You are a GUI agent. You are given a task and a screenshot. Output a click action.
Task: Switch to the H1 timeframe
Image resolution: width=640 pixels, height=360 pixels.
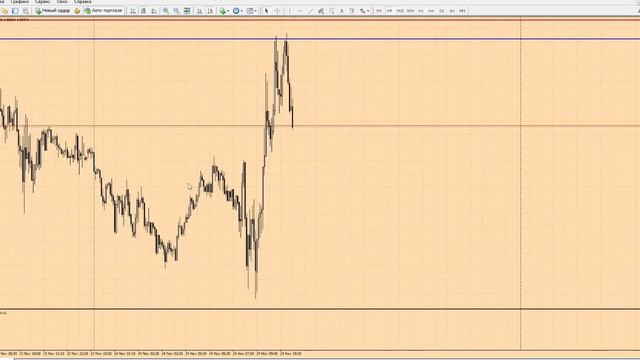421,11
